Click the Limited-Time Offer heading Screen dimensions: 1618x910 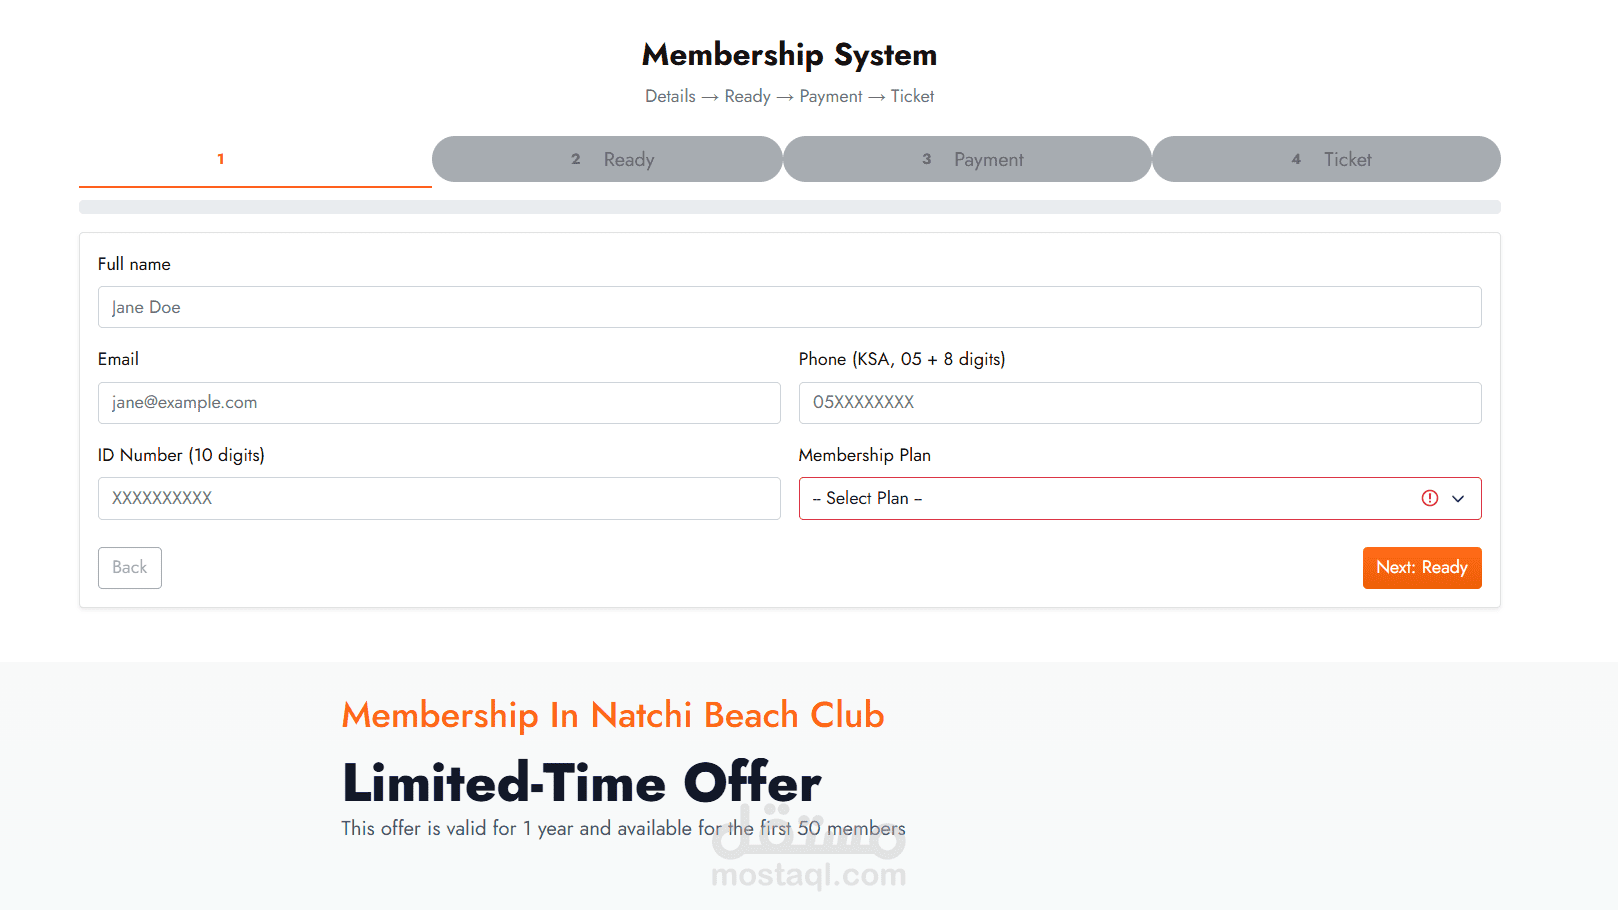pyautogui.click(x=581, y=782)
